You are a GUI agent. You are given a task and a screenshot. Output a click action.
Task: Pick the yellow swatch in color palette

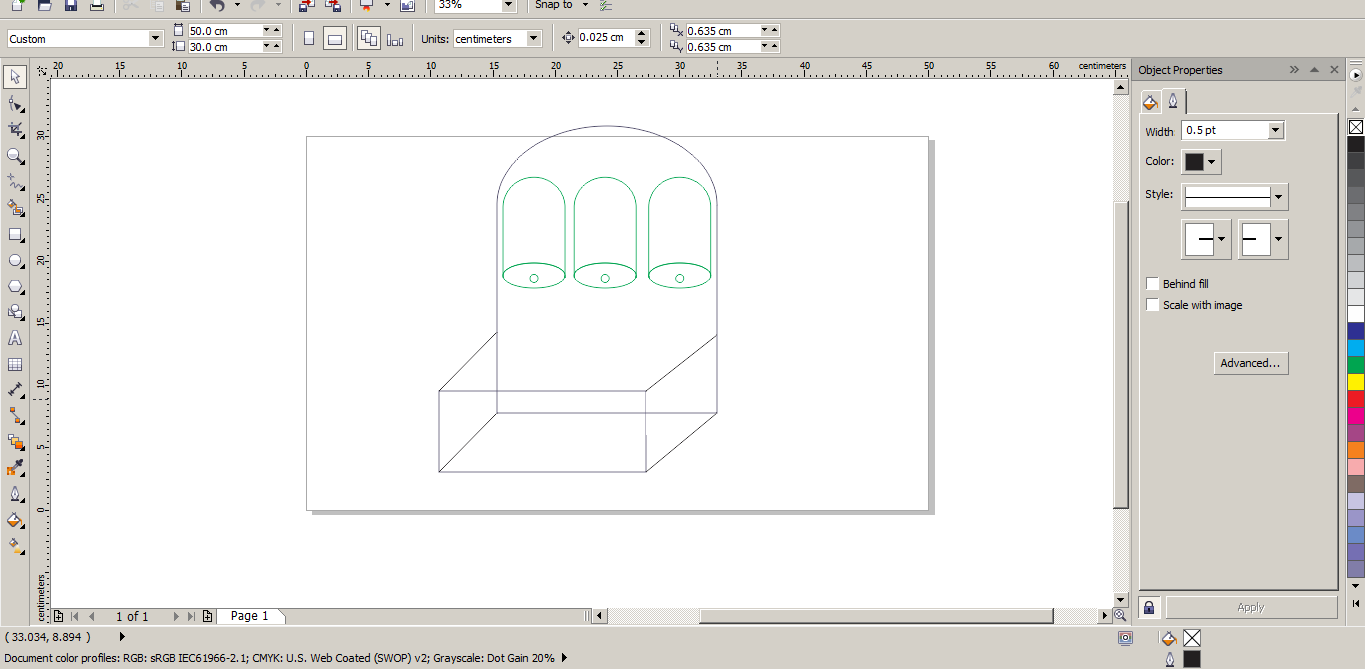point(1355,382)
